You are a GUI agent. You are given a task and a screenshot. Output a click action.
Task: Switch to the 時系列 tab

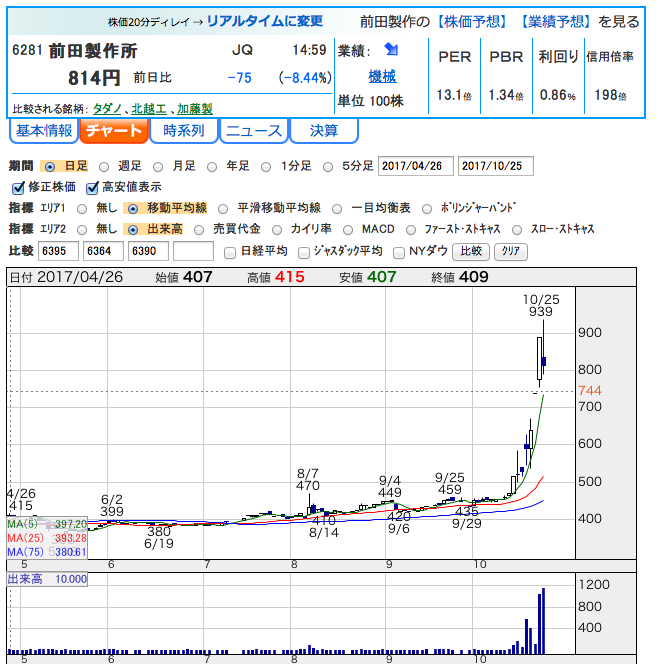point(184,131)
